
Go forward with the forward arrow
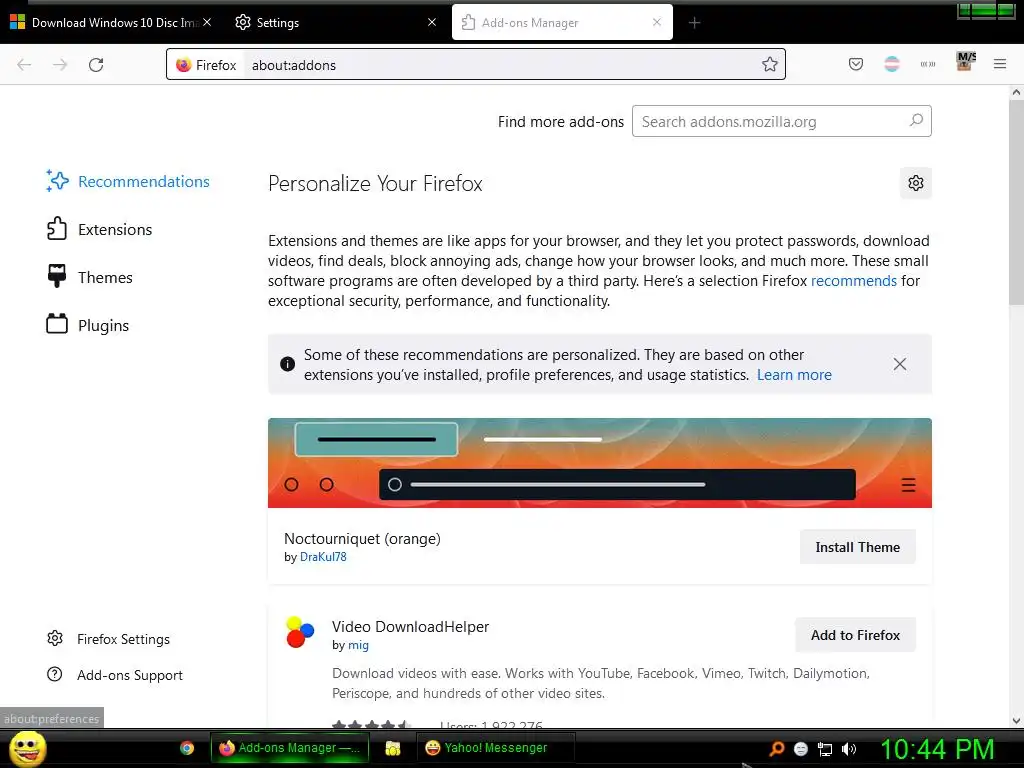coord(60,65)
